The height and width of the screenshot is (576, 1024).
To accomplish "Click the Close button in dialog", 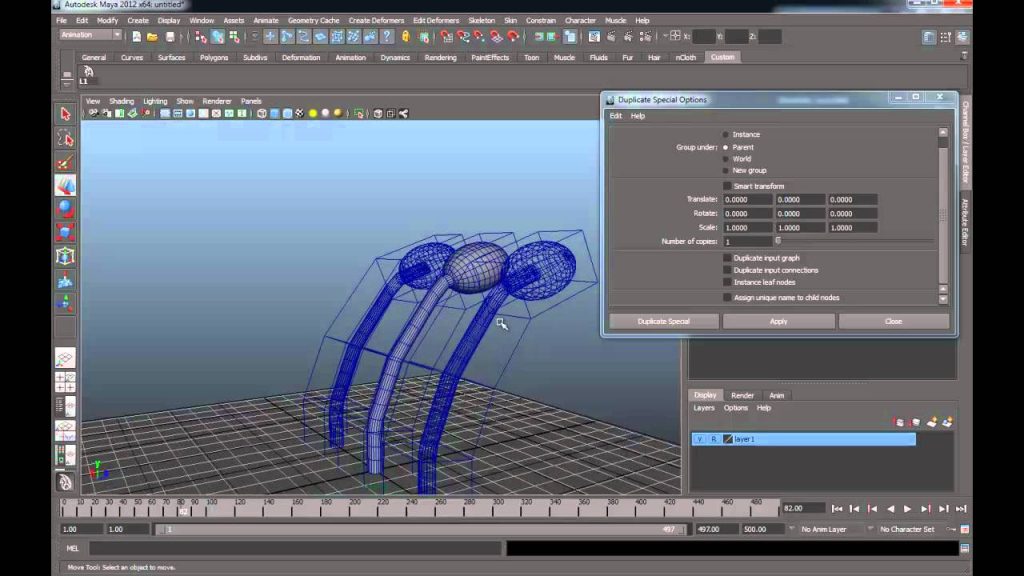I will click(893, 321).
